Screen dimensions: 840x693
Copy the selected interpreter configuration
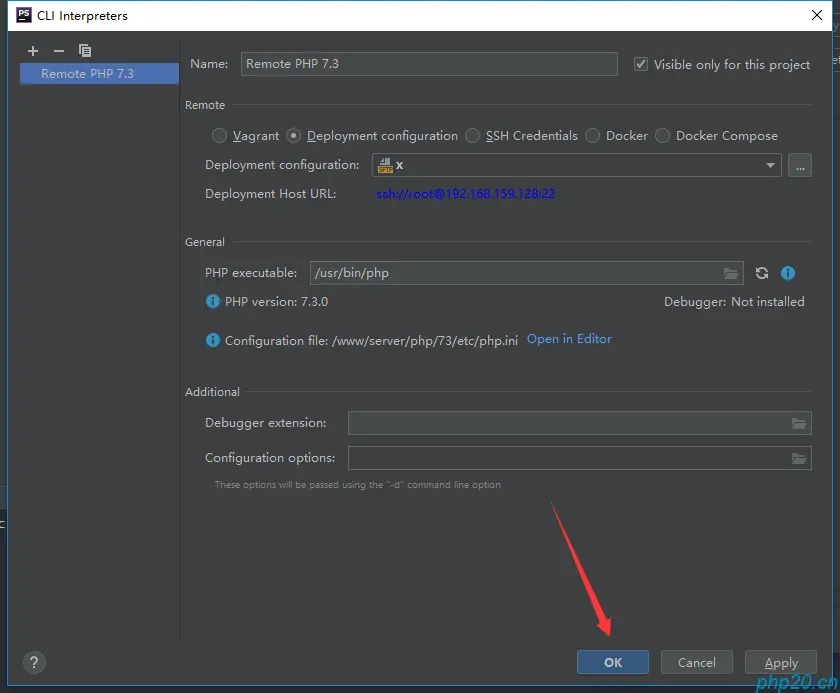click(85, 51)
